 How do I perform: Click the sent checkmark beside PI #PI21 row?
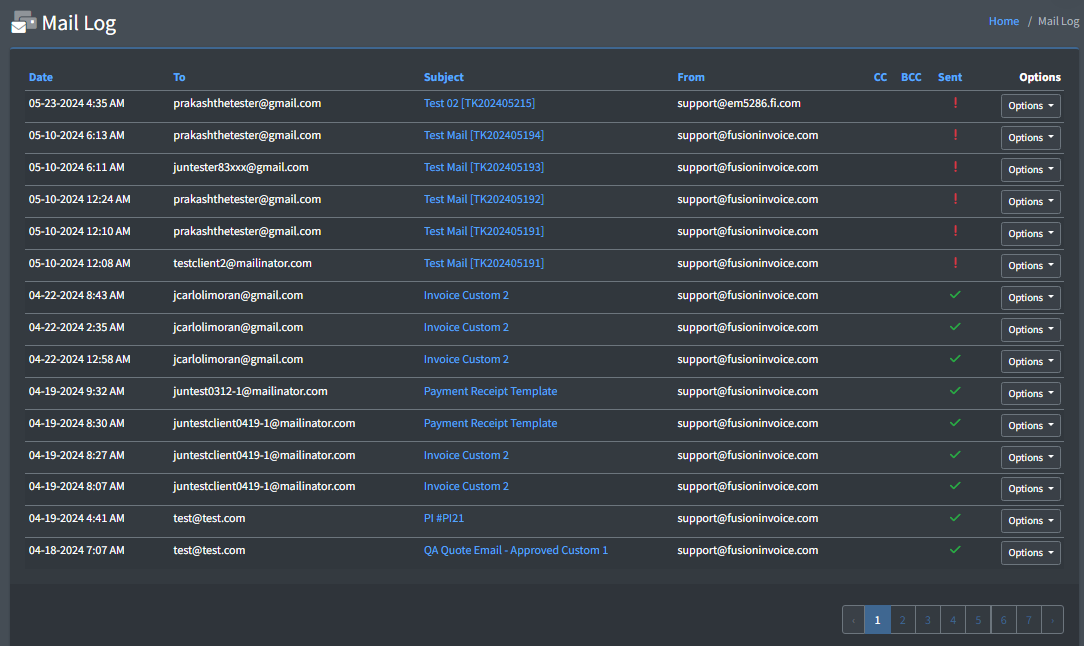coord(955,518)
